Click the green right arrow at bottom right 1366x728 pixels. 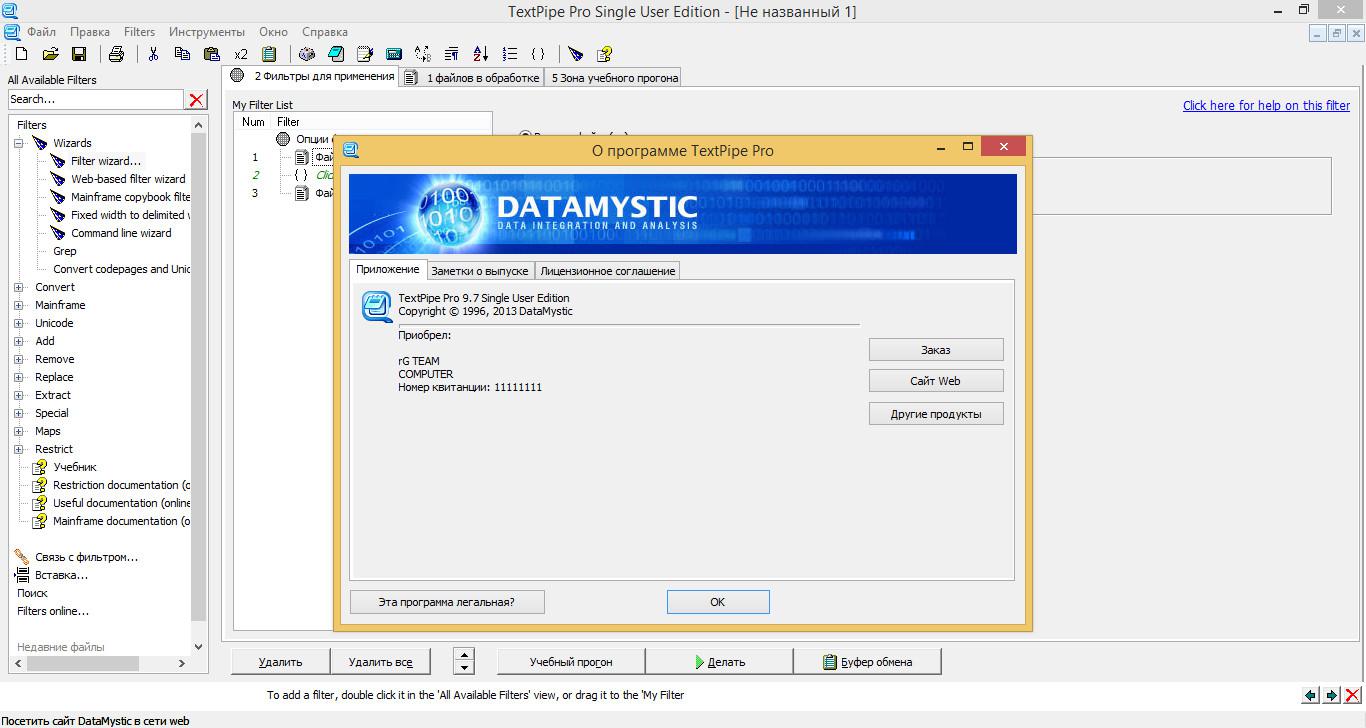1332,695
